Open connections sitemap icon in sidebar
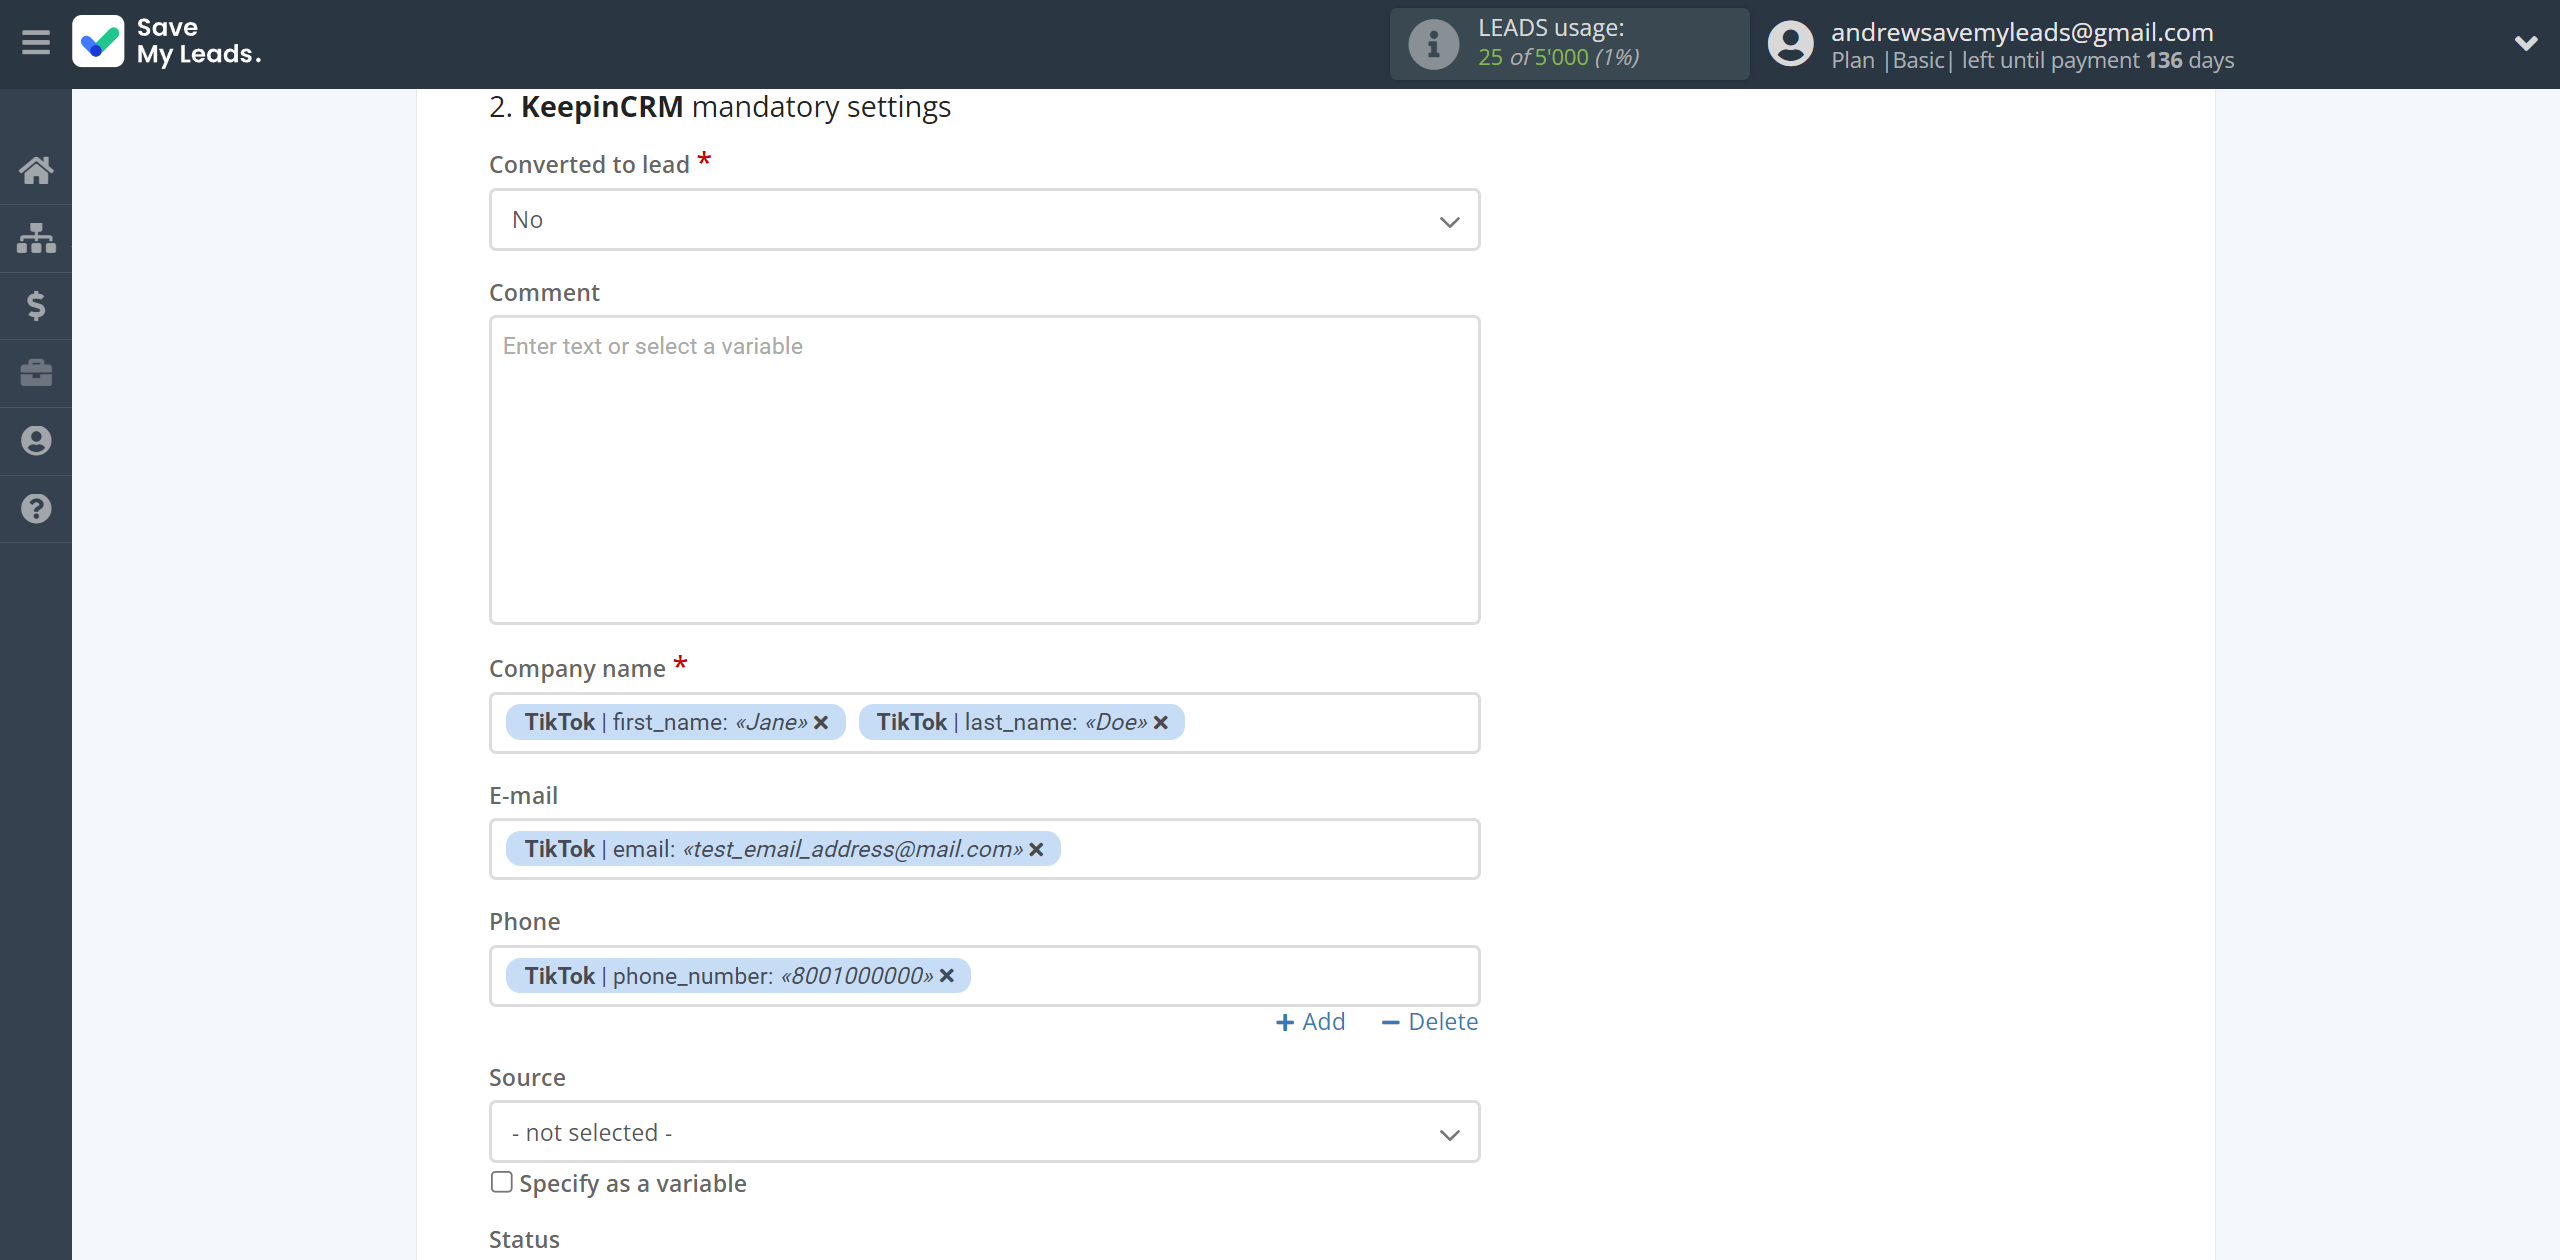The width and height of the screenshot is (2560, 1260). coord(36,238)
